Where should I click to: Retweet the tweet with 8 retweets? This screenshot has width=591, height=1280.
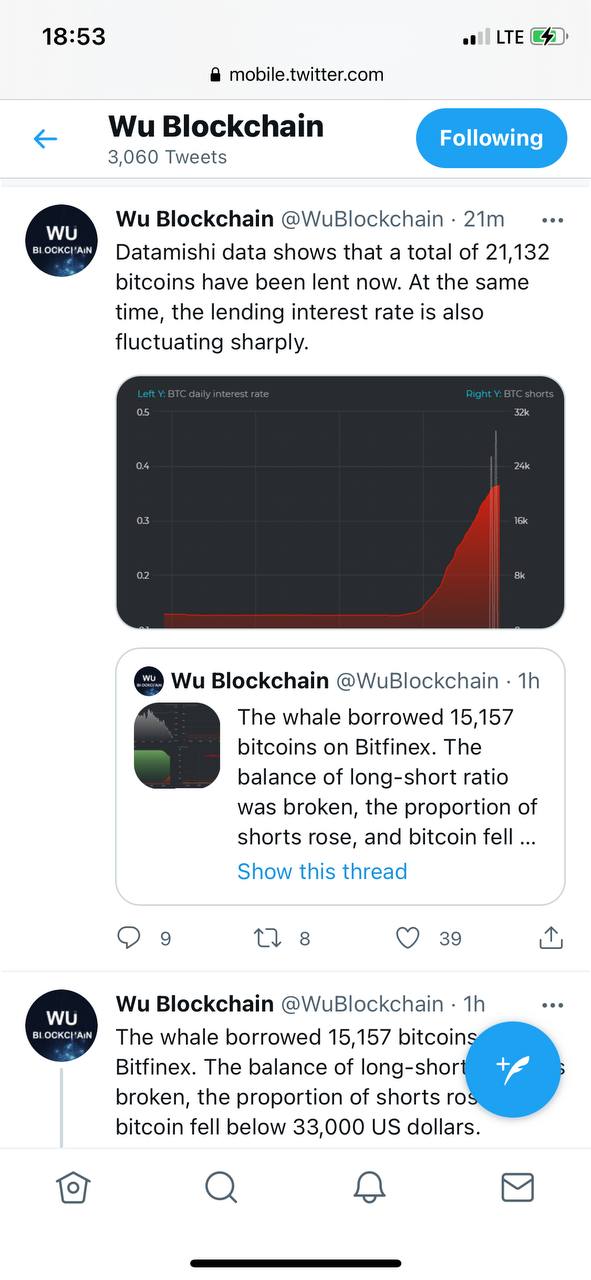[x=267, y=938]
